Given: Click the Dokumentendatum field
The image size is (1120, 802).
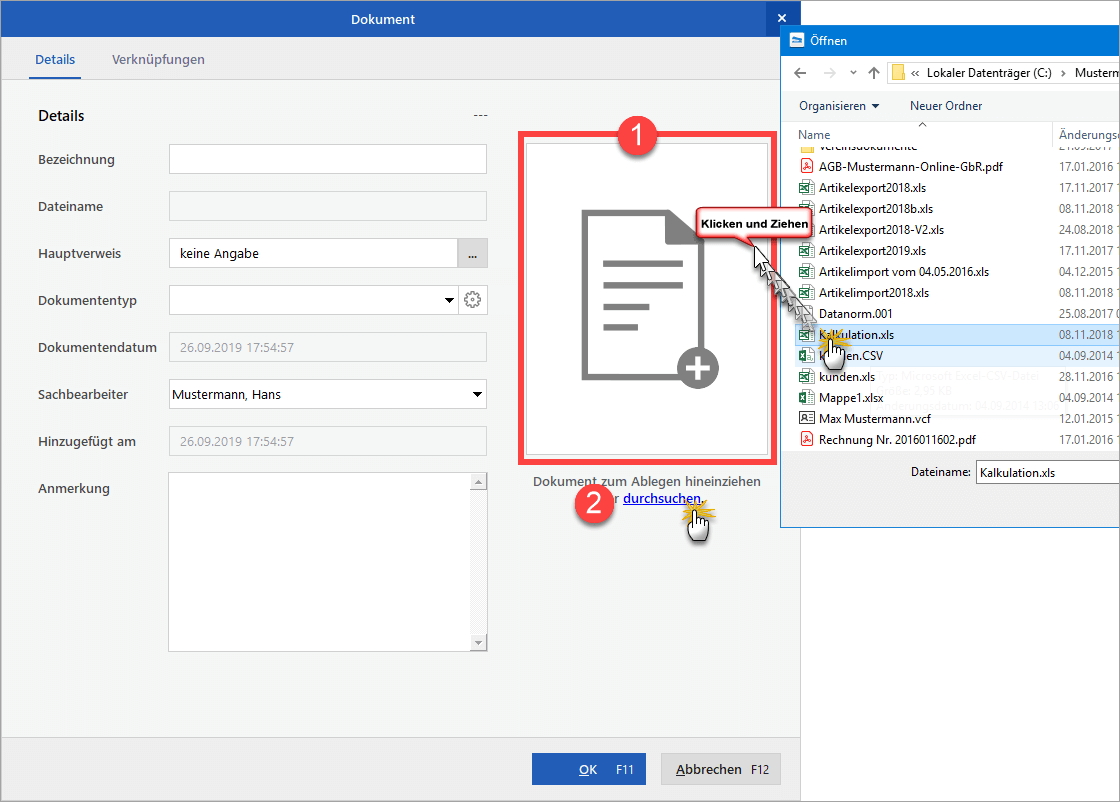Looking at the screenshot, I should (328, 347).
